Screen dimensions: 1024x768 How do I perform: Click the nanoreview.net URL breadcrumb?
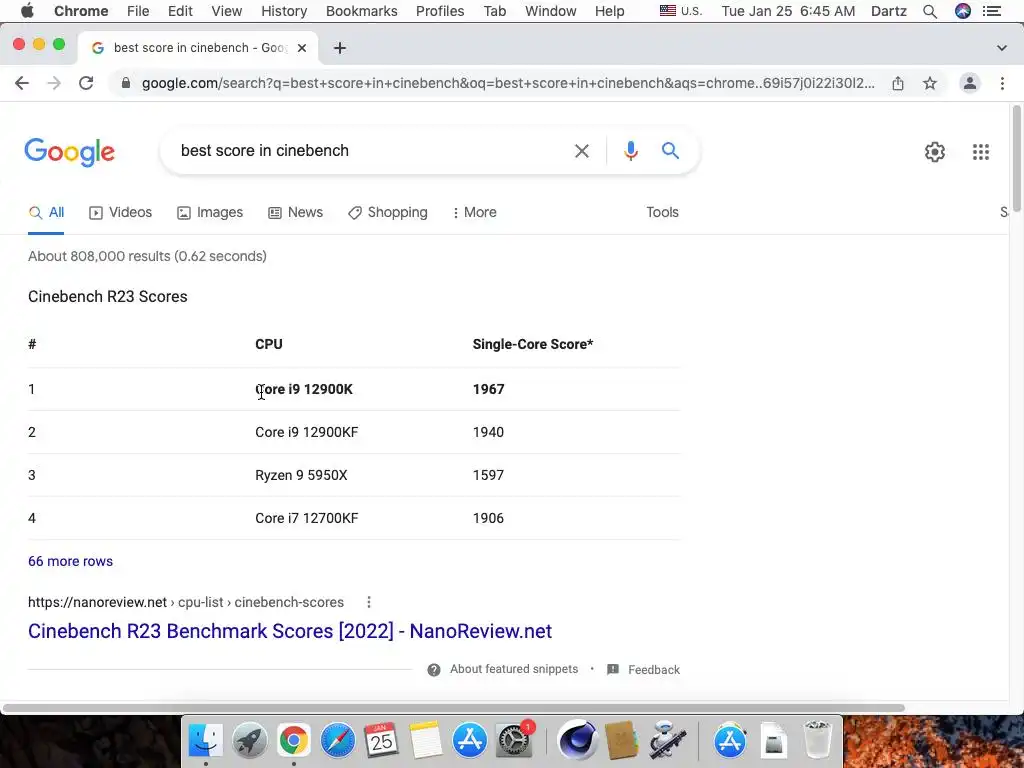tap(186, 602)
